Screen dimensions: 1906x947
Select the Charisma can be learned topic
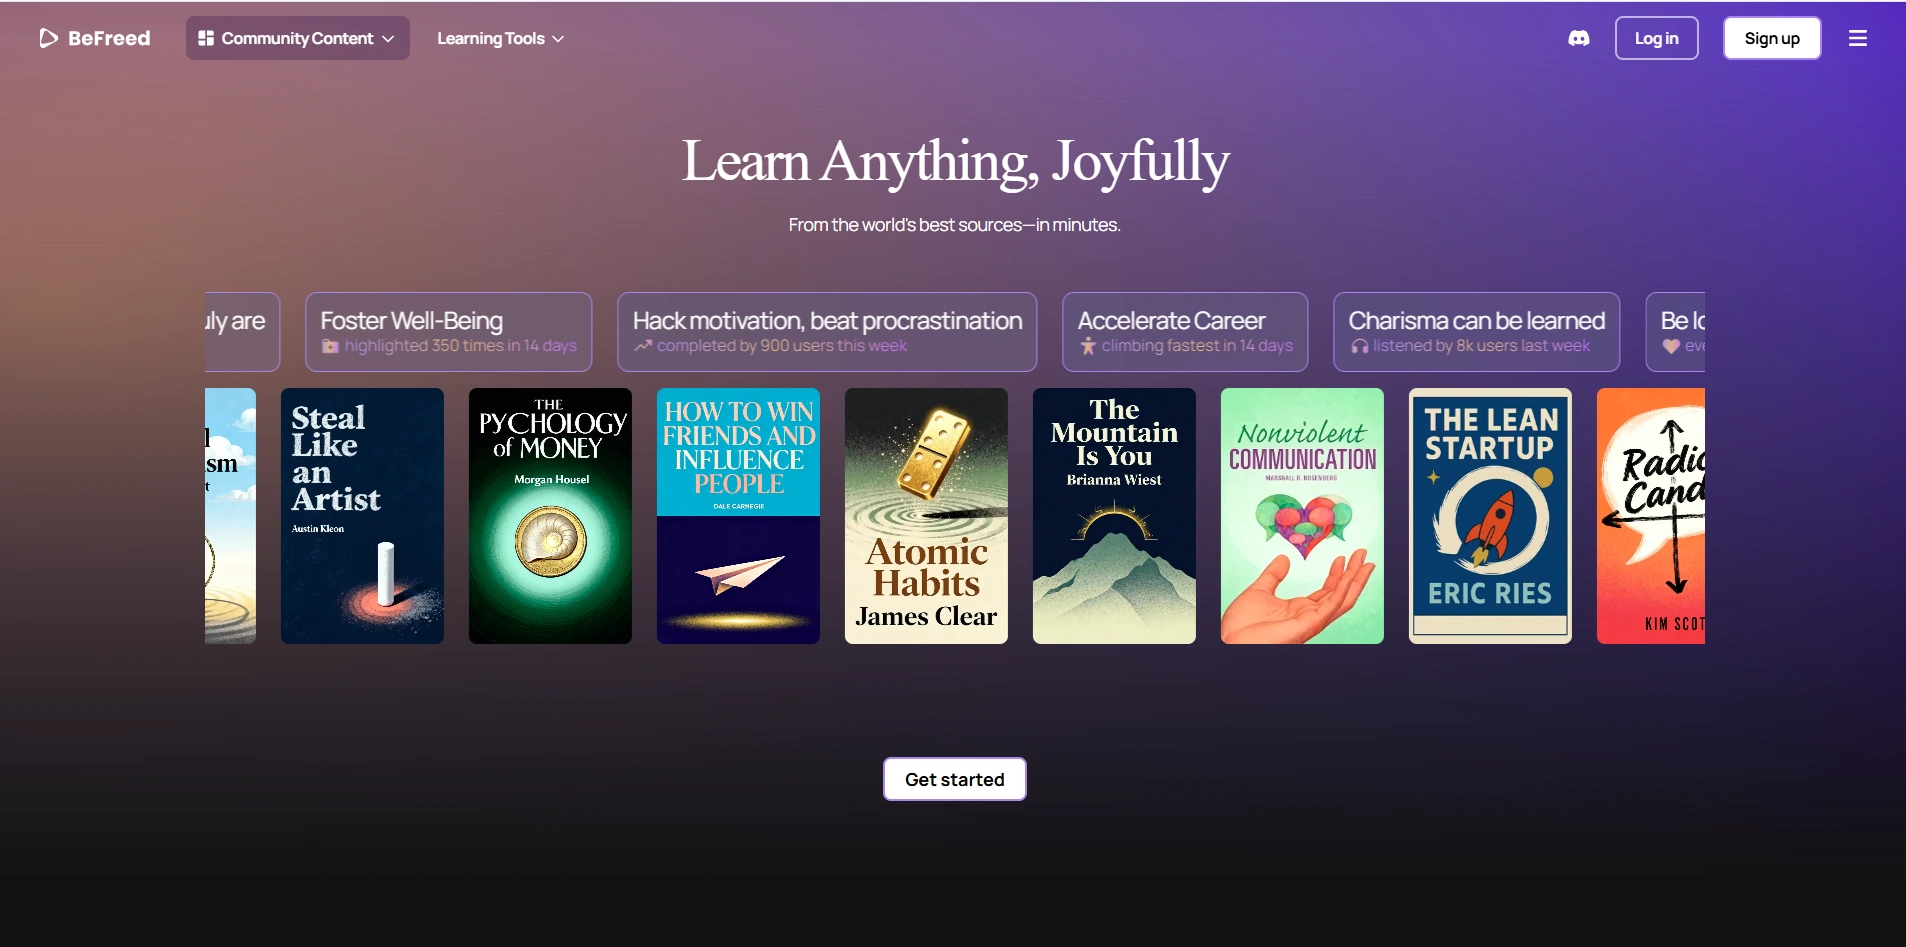pyautogui.click(x=1477, y=332)
